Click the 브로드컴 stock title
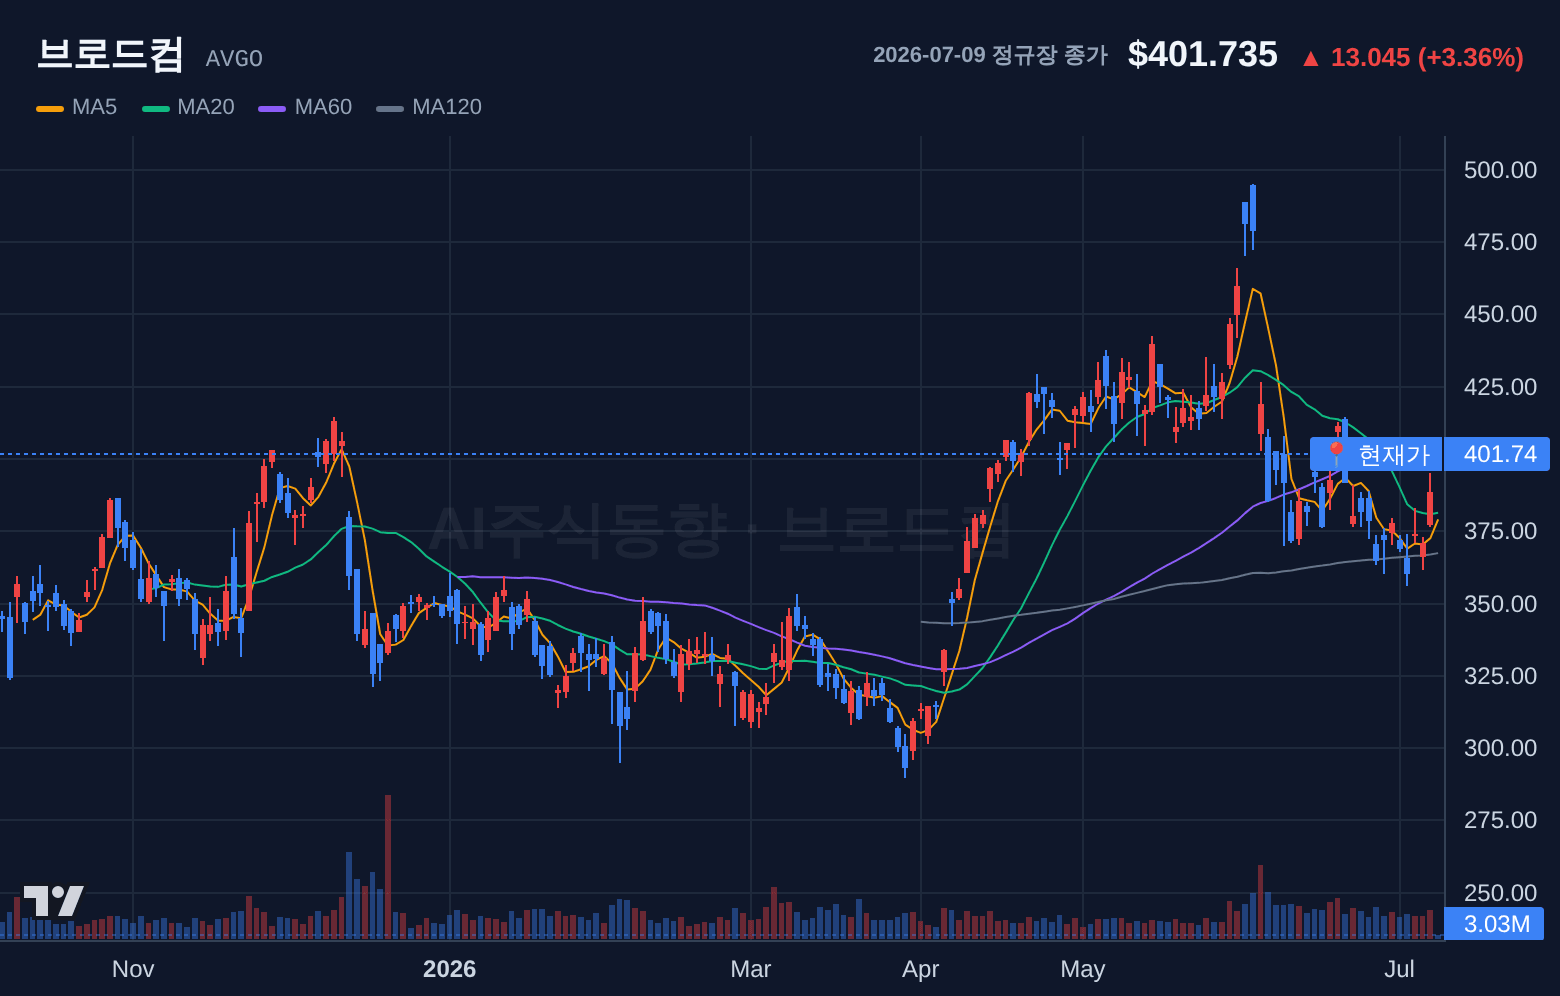This screenshot has width=1560, height=996. coord(110,54)
